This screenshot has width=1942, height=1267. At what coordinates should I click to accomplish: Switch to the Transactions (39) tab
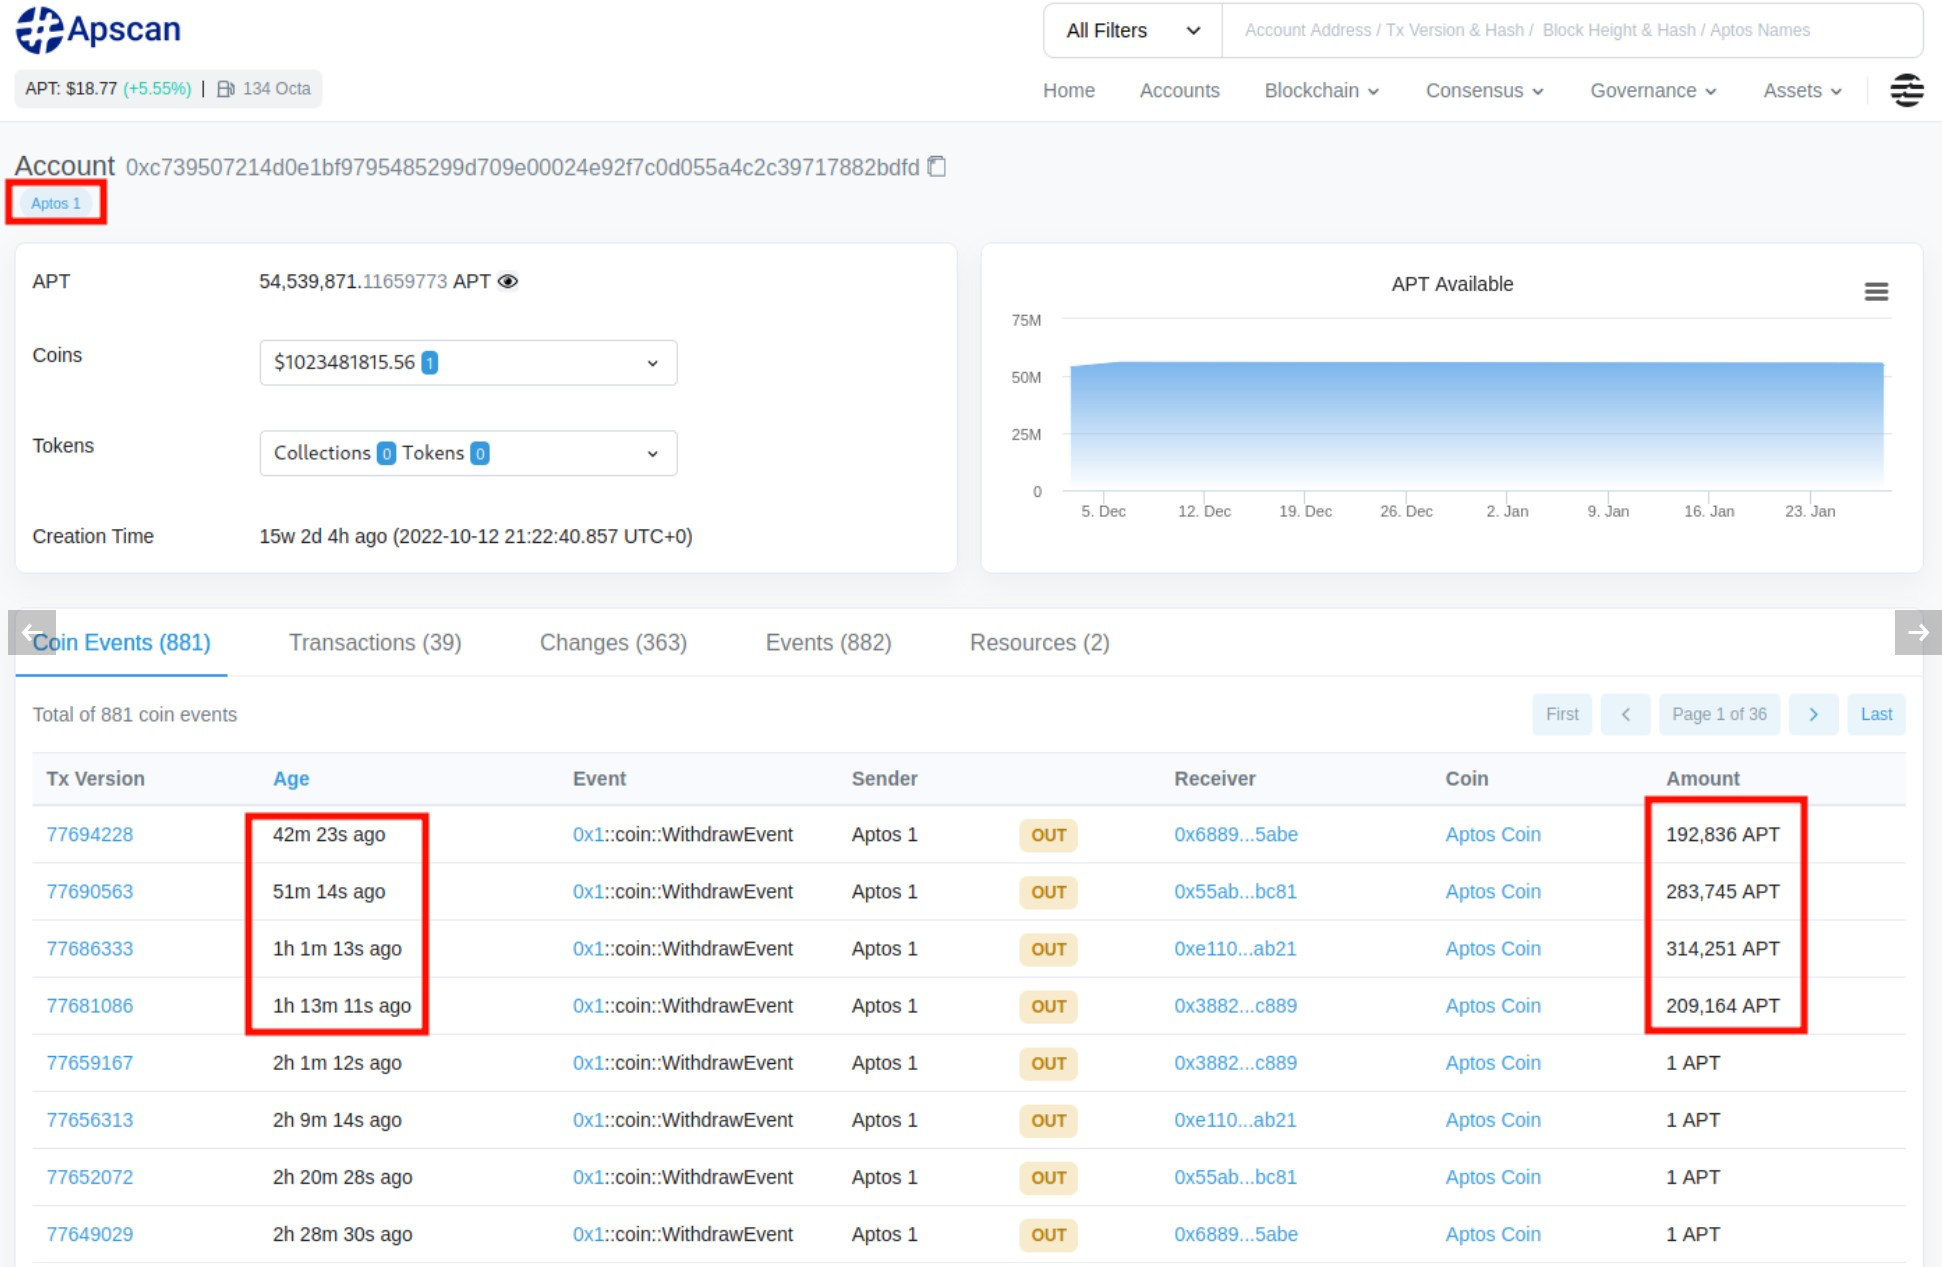(x=375, y=642)
